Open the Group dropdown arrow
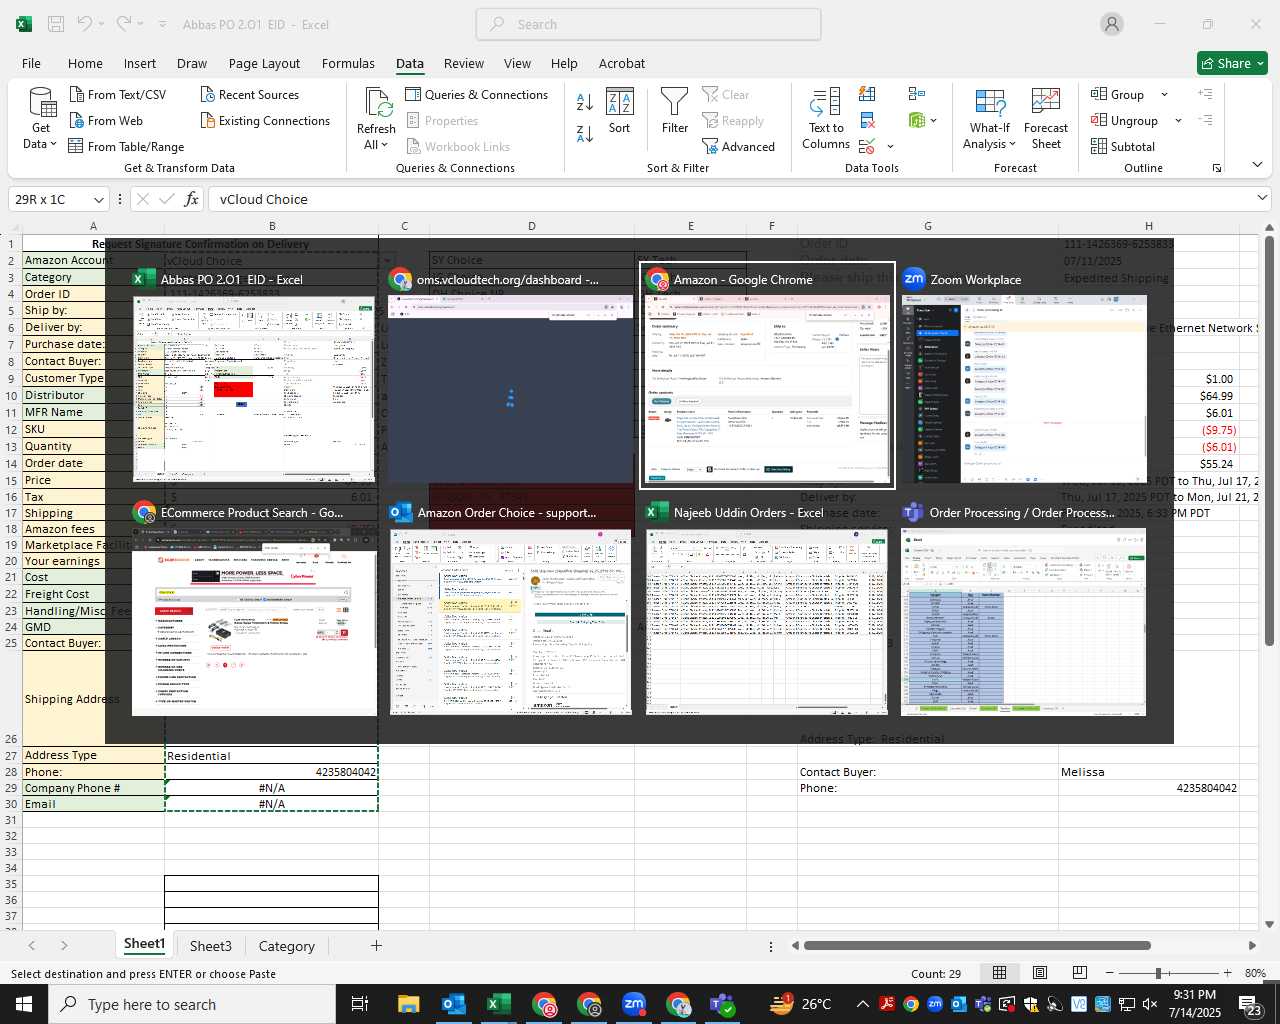This screenshot has width=1280, height=1024. click(1164, 94)
